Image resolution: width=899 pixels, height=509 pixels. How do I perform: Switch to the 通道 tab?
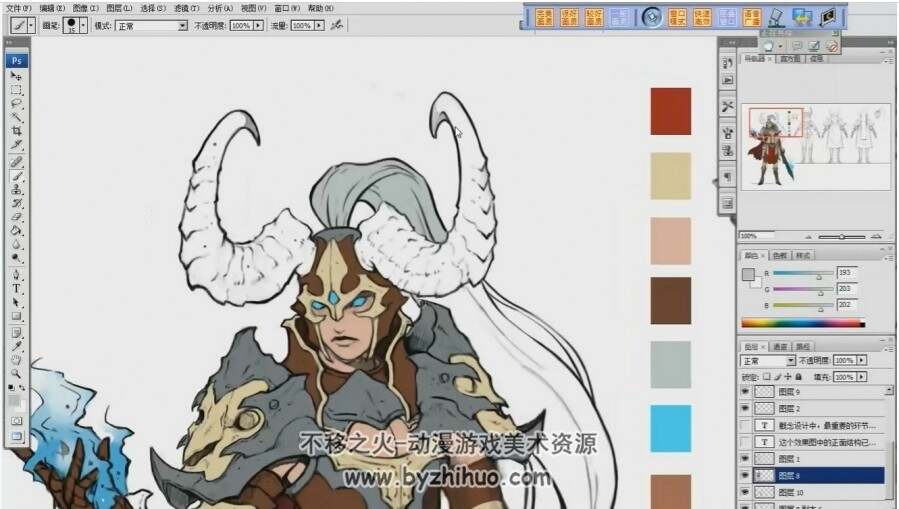tap(780, 347)
